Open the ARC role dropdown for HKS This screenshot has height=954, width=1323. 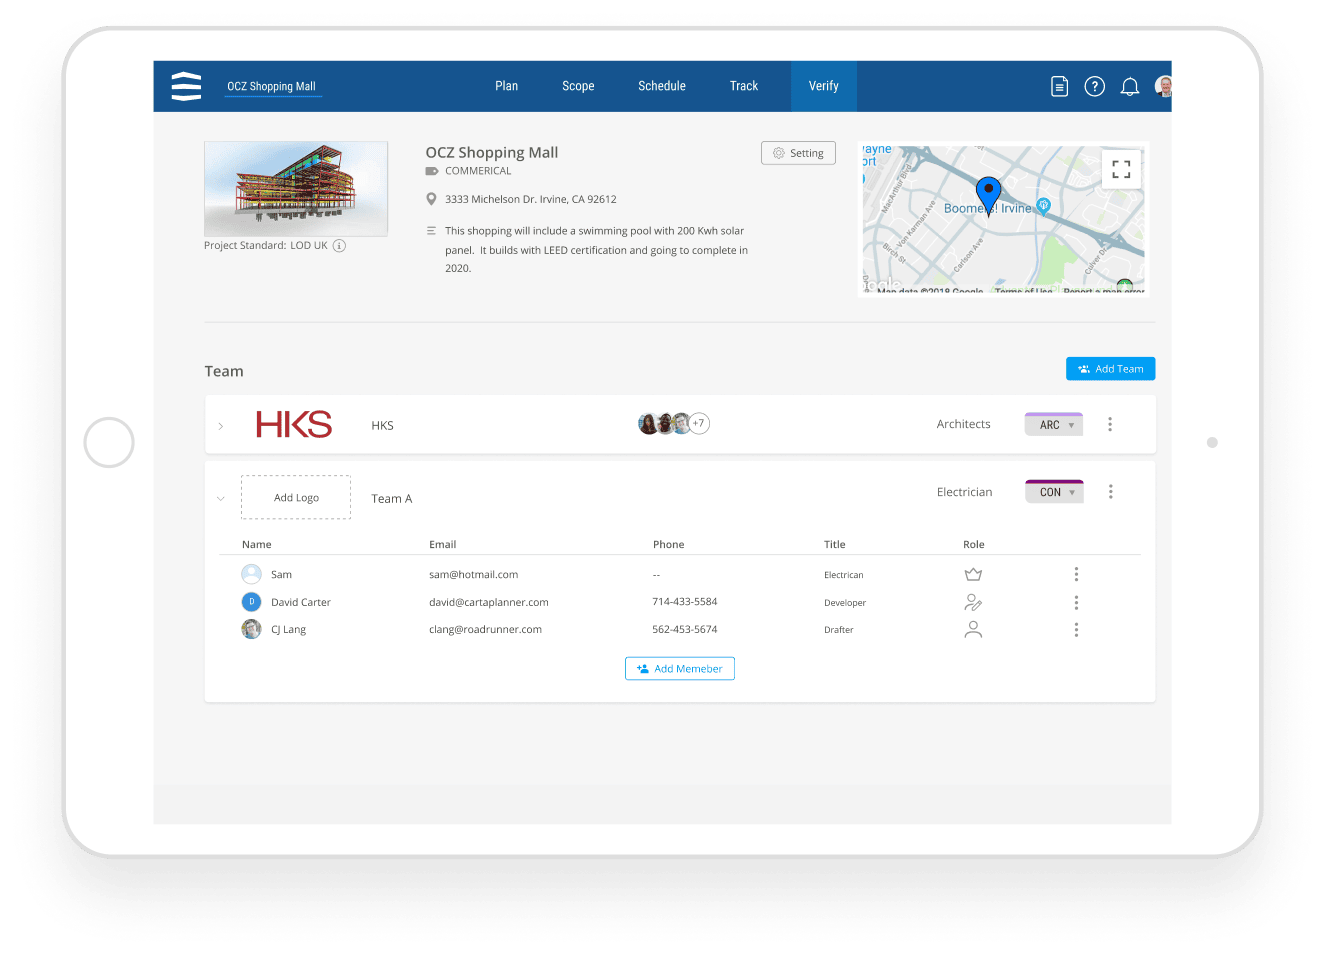1054,424
